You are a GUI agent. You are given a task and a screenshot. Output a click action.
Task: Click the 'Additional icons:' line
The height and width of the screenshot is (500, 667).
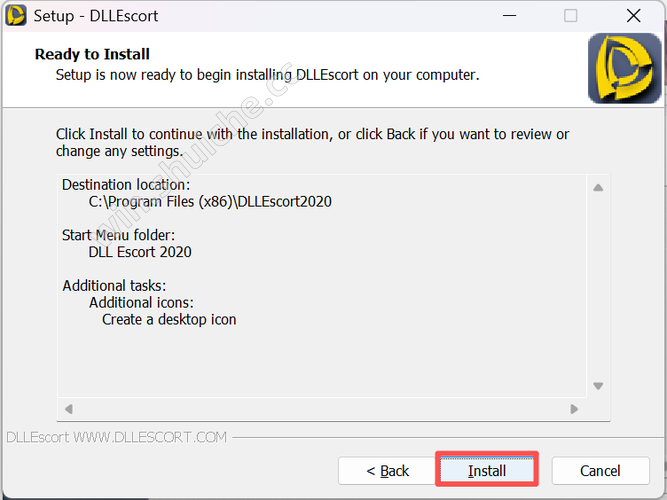point(141,303)
